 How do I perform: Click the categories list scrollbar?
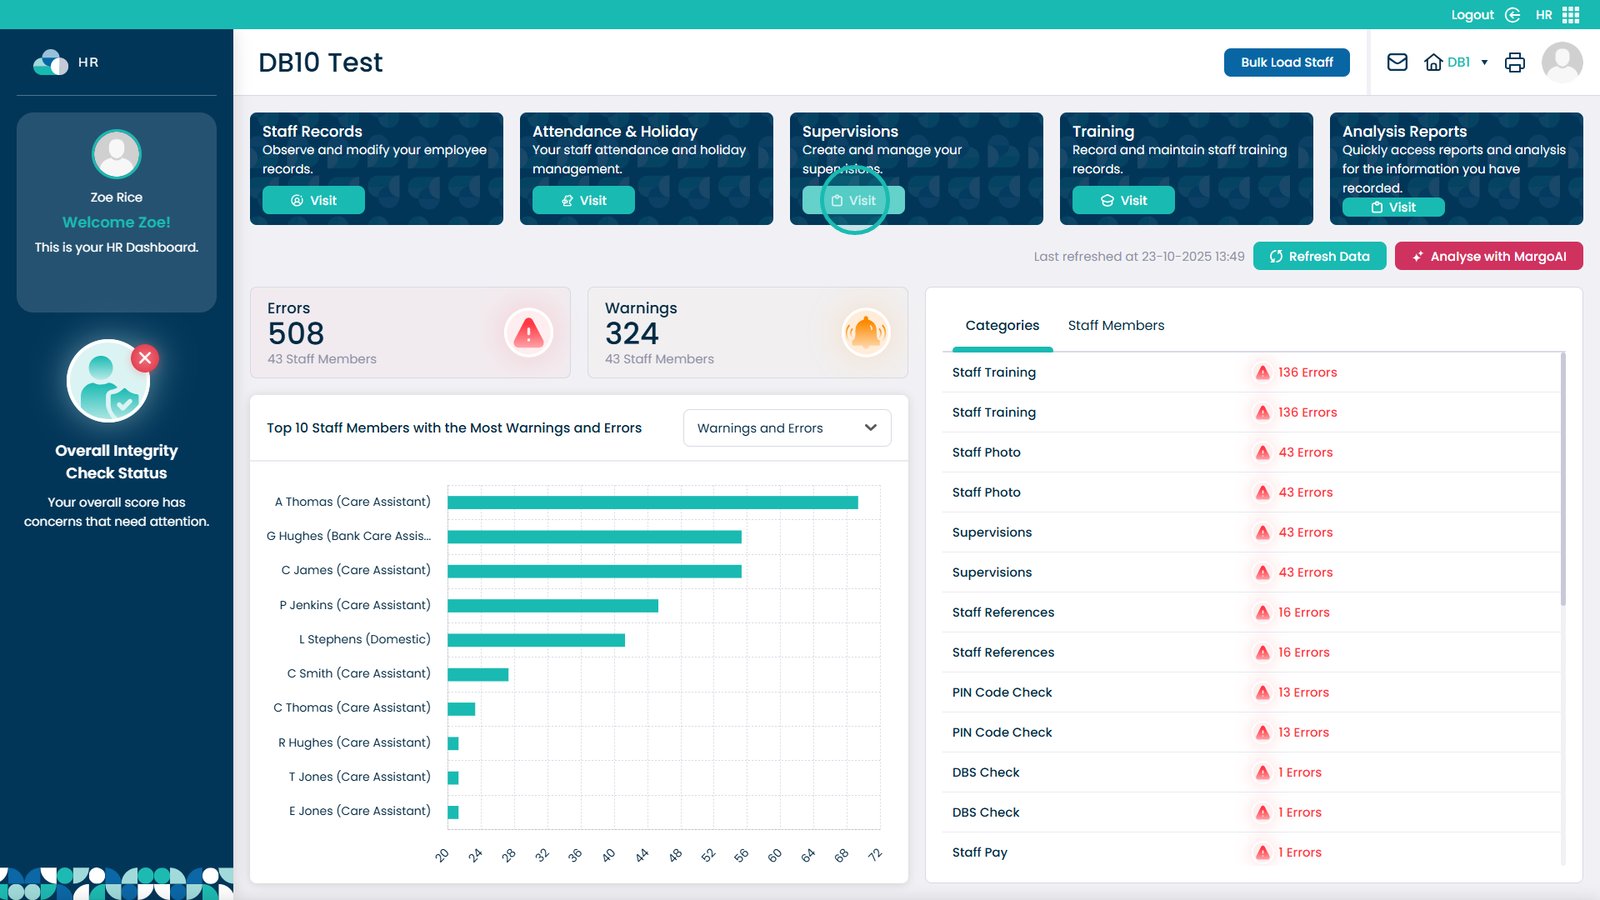(1562, 480)
